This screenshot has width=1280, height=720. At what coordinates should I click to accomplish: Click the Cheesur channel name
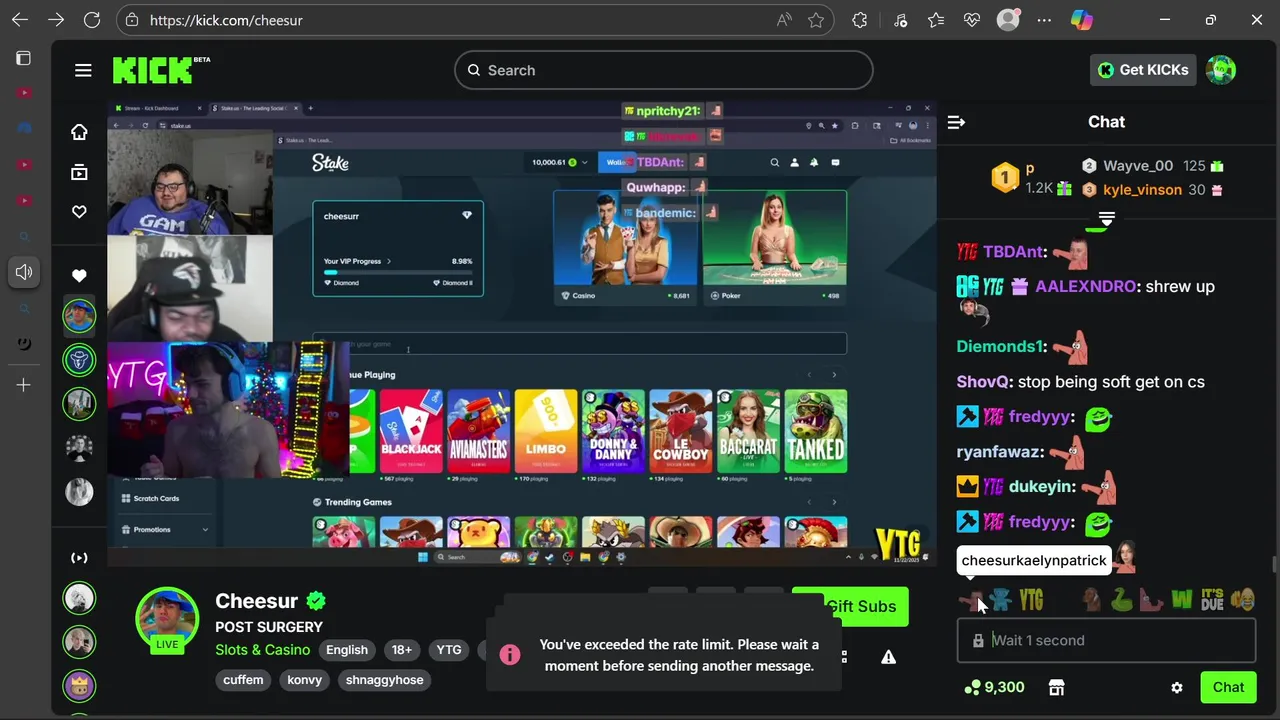click(x=256, y=601)
